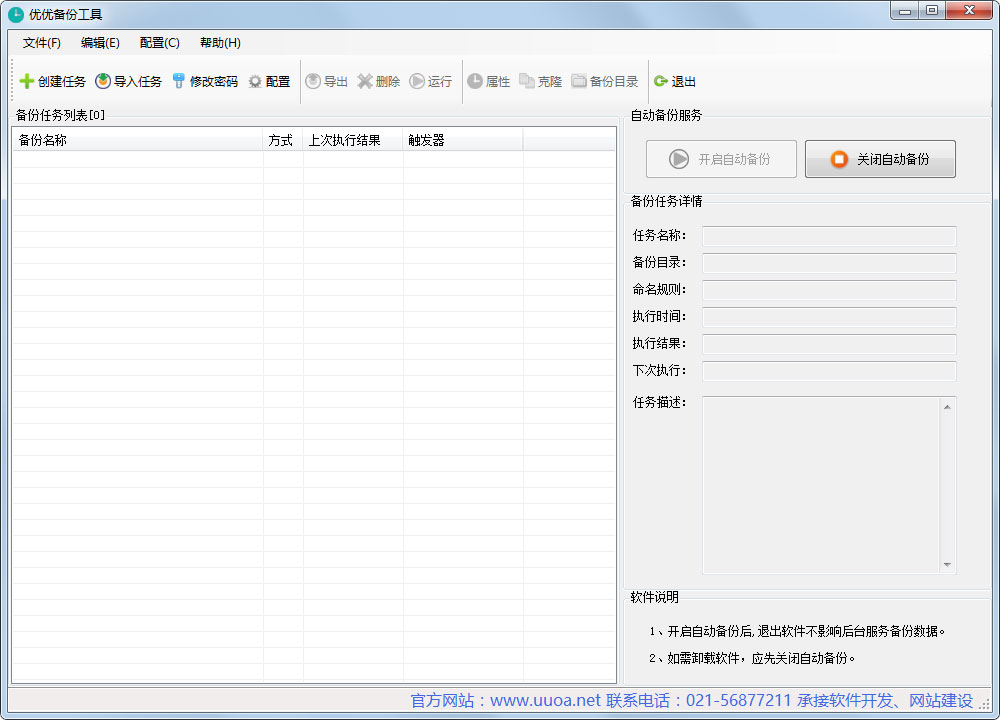Select the 创建任务 (Create Task) toolbar icon
Viewport: 1000px width, 720px height.
pos(51,81)
